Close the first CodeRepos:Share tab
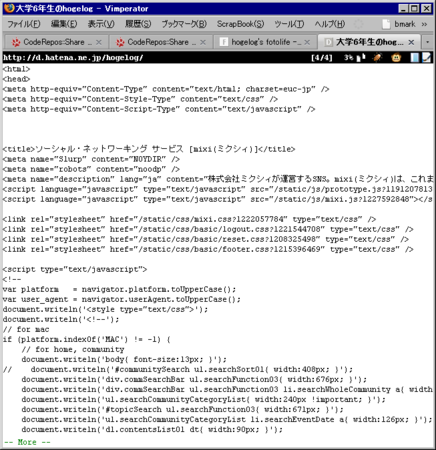The width and height of the screenshot is (436, 450). (x=99, y=42)
